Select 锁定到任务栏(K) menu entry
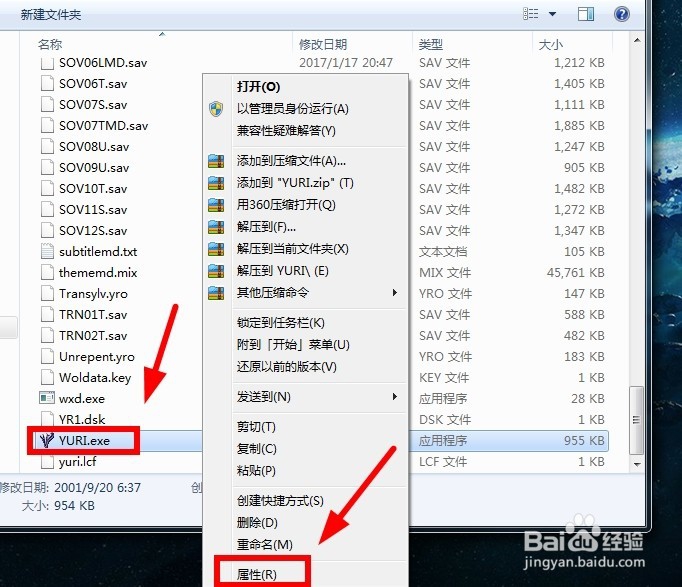The width and height of the screenshot is (682, 587). pos(281,323)
